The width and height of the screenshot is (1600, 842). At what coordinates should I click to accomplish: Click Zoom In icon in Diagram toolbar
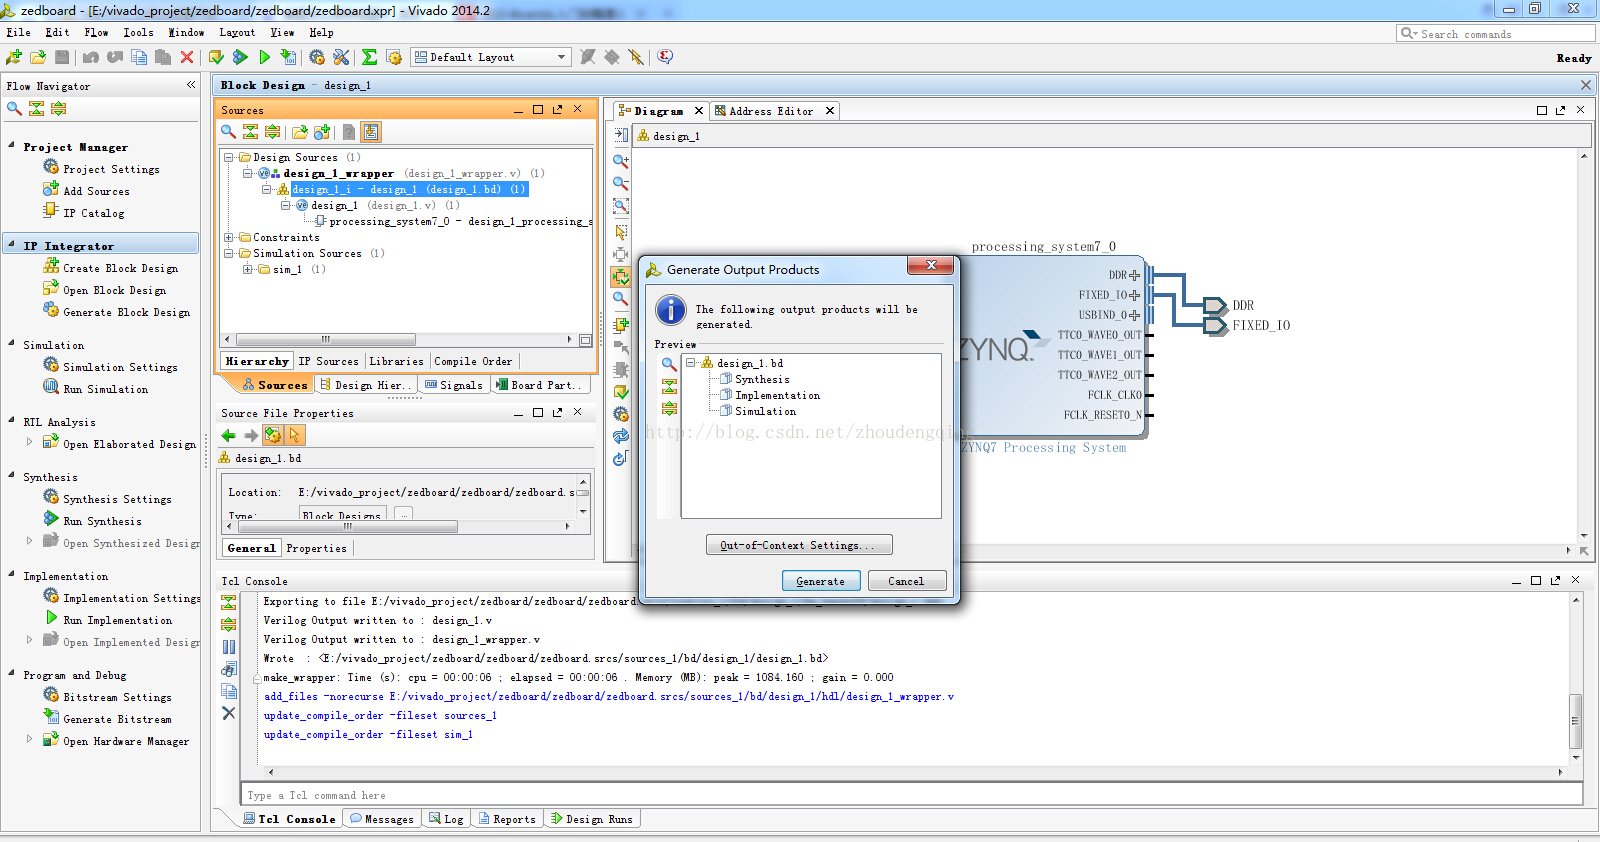point(621,160)
